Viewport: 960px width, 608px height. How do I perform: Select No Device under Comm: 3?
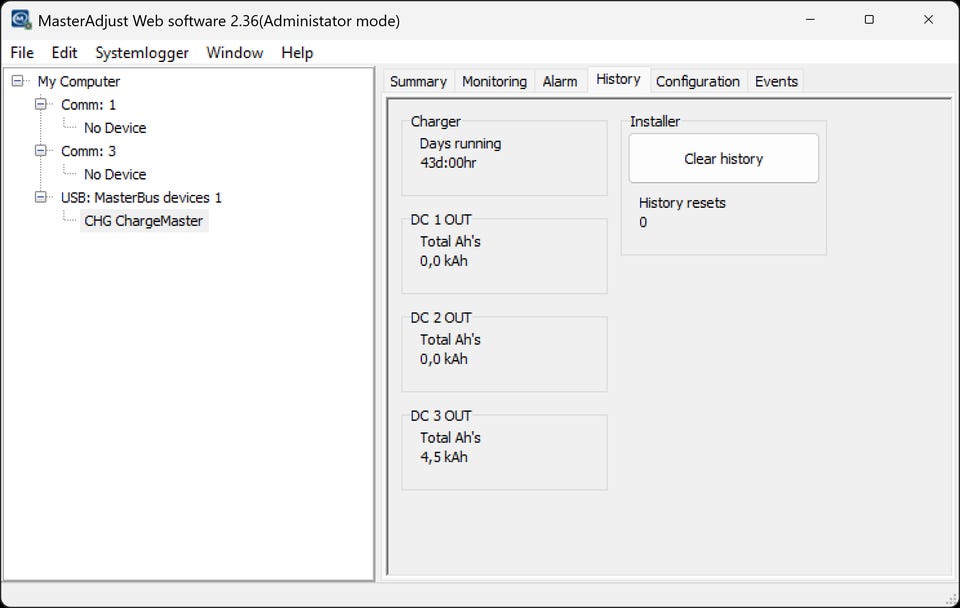[115, 175]
